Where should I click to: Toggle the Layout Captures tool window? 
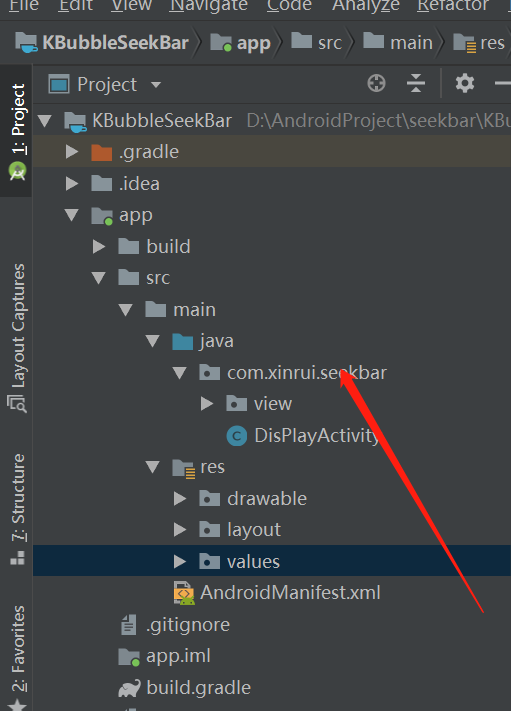(x=17, y=338)
